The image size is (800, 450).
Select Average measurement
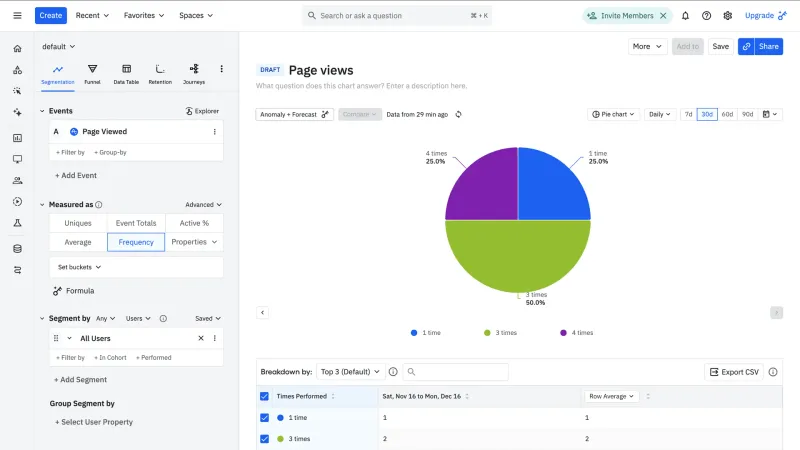click(x=78, y=242)
